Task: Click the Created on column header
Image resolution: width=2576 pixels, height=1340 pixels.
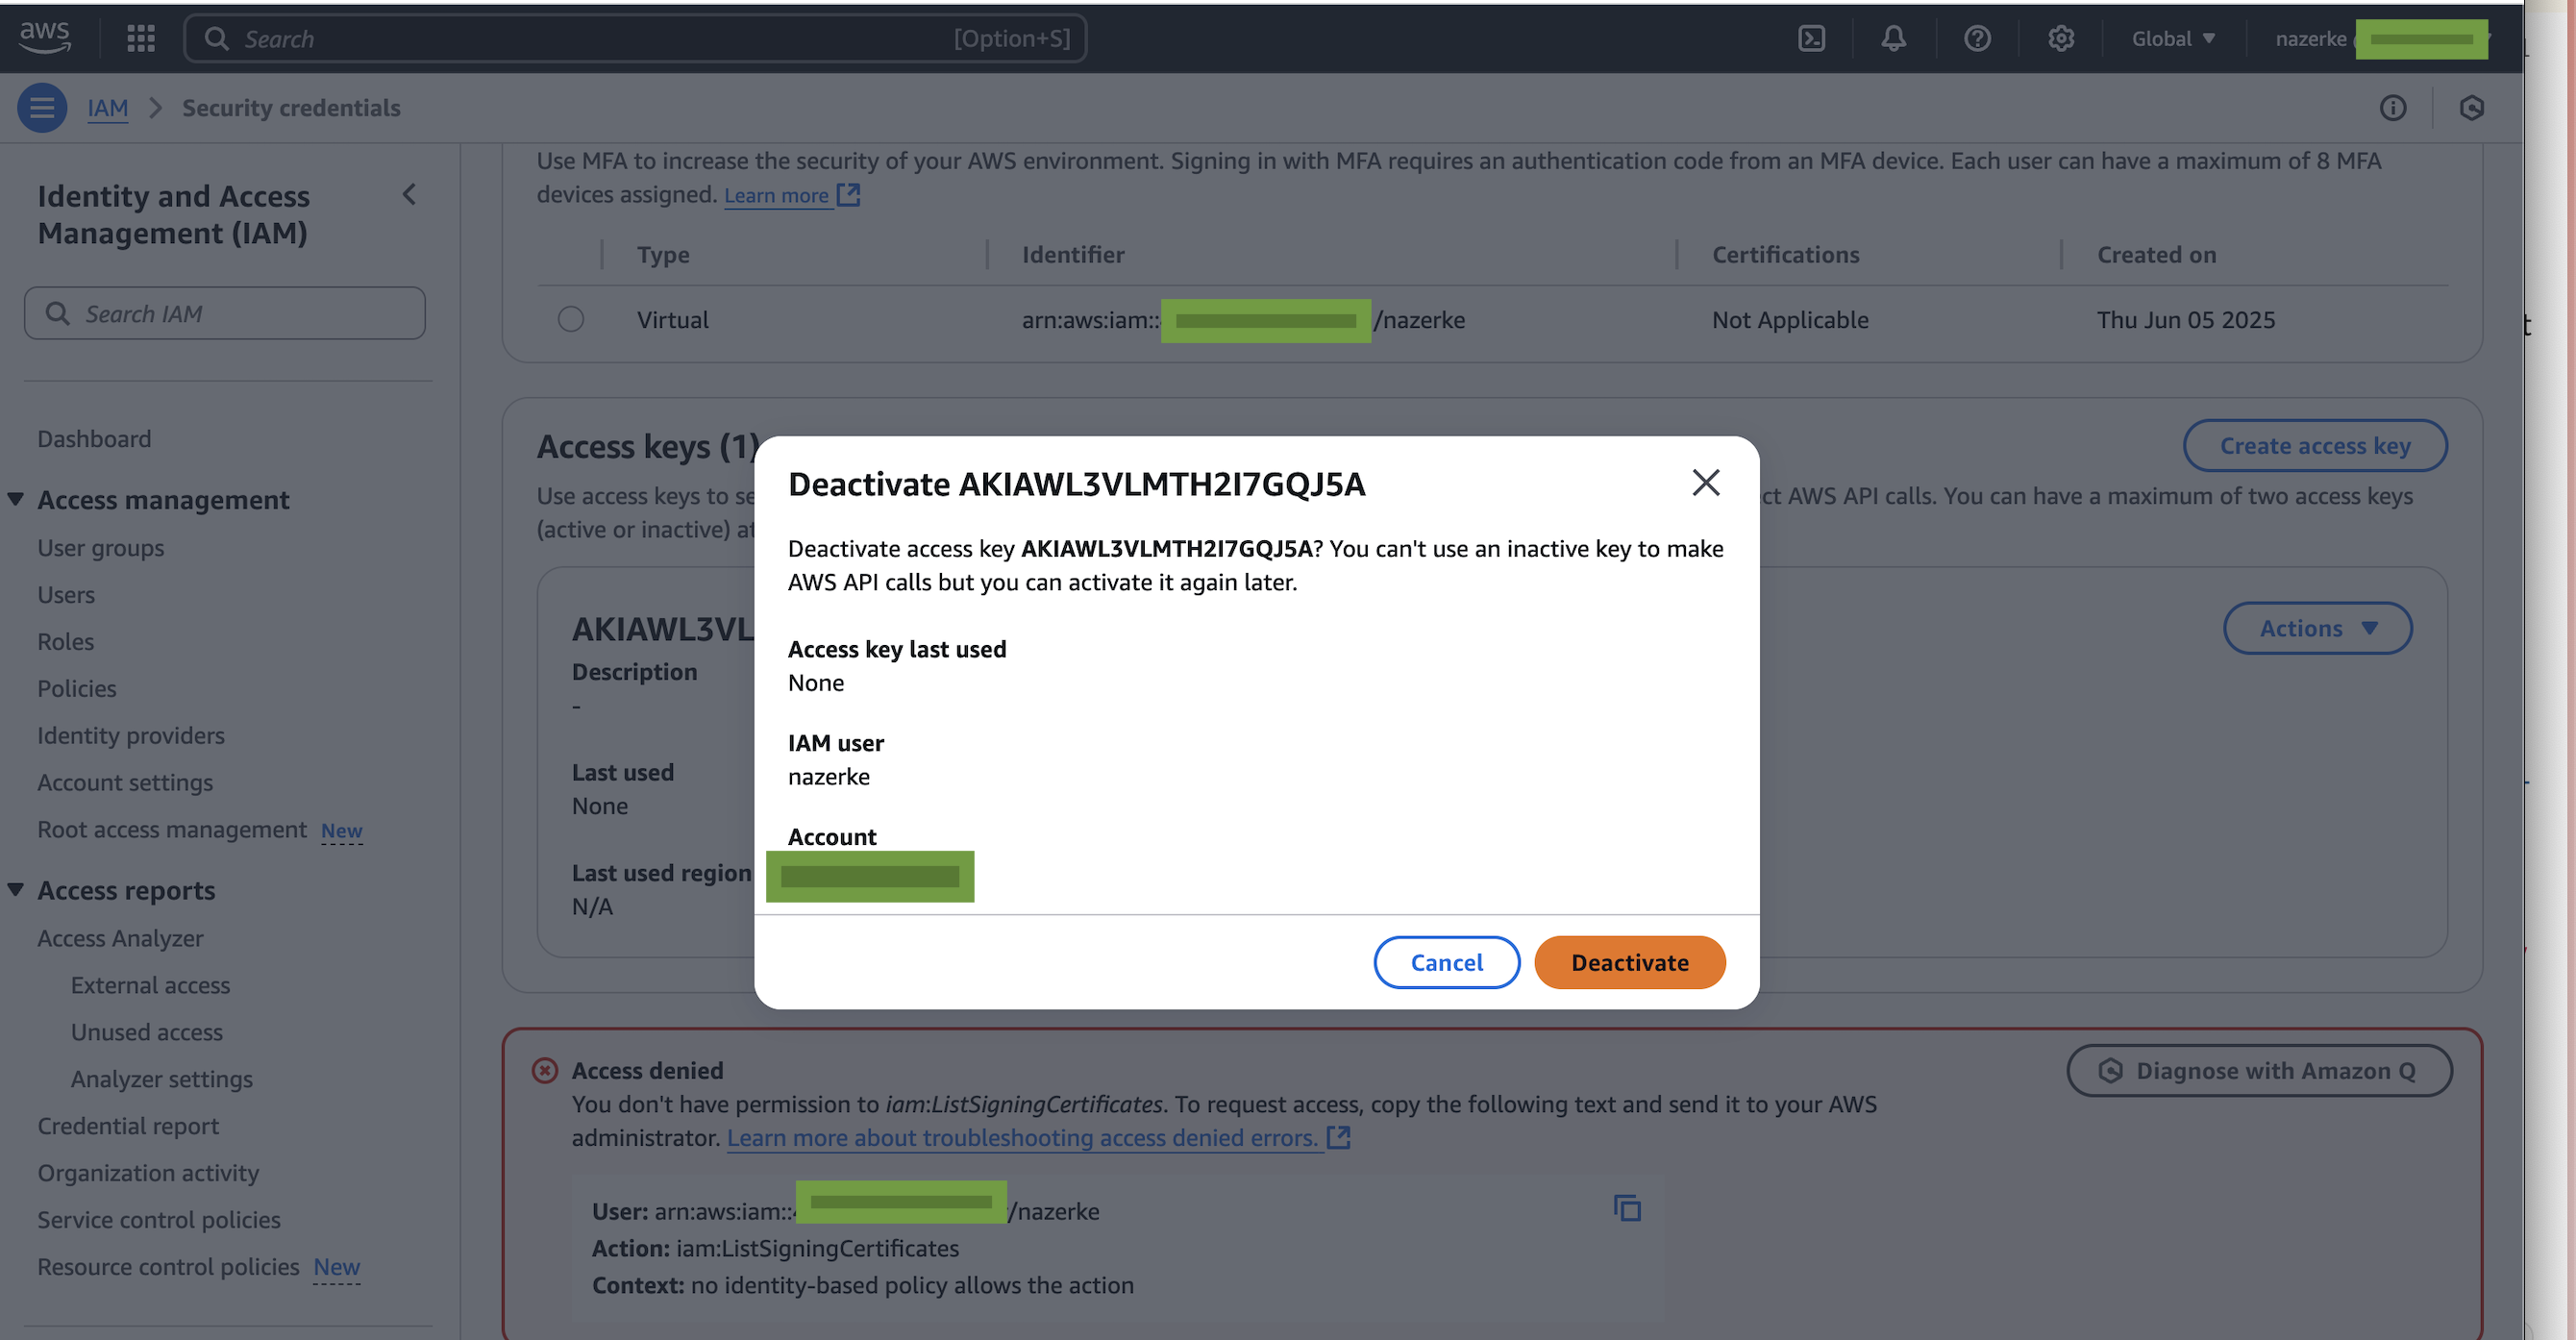Action: [x=2156, y=254]
